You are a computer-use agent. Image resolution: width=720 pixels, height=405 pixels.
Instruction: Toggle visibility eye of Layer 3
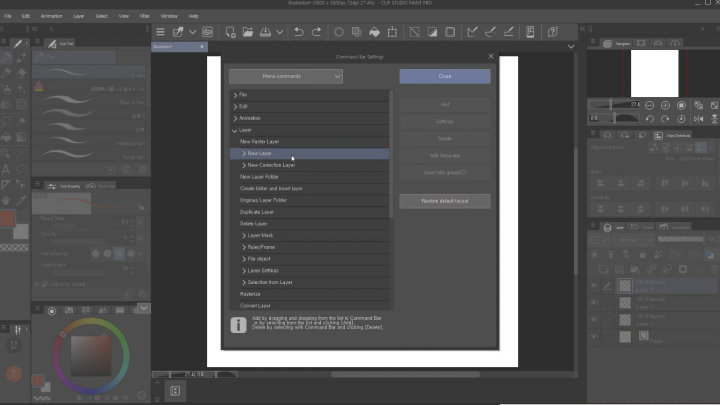click(x=594, y=286)
